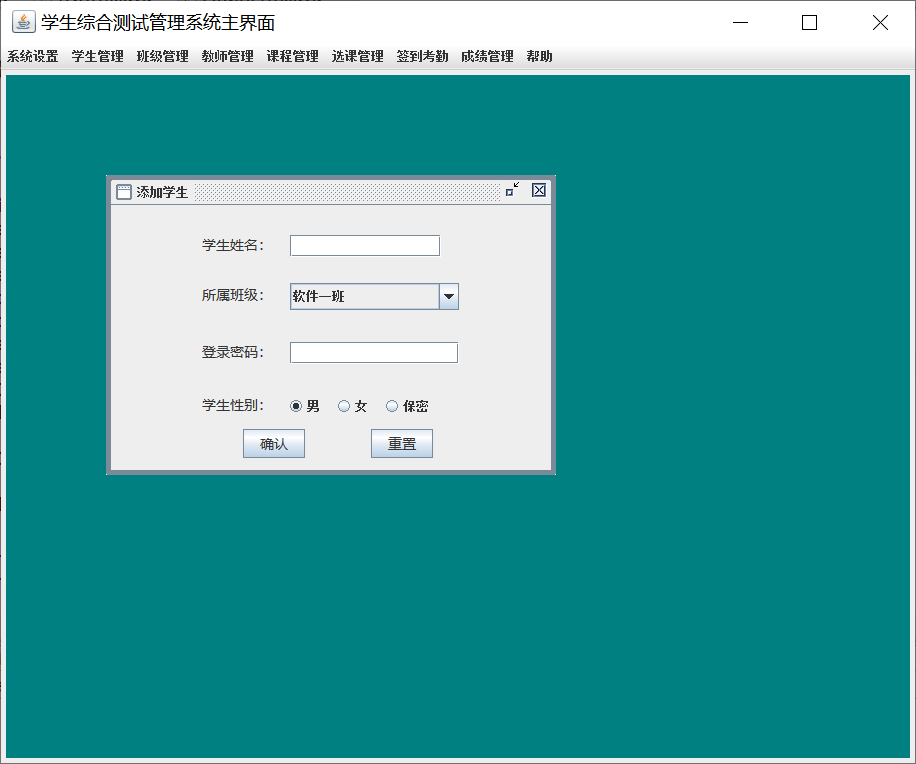The image size is (916, 764).
Task: Select the 男 gender radio button
Action: 296,406
